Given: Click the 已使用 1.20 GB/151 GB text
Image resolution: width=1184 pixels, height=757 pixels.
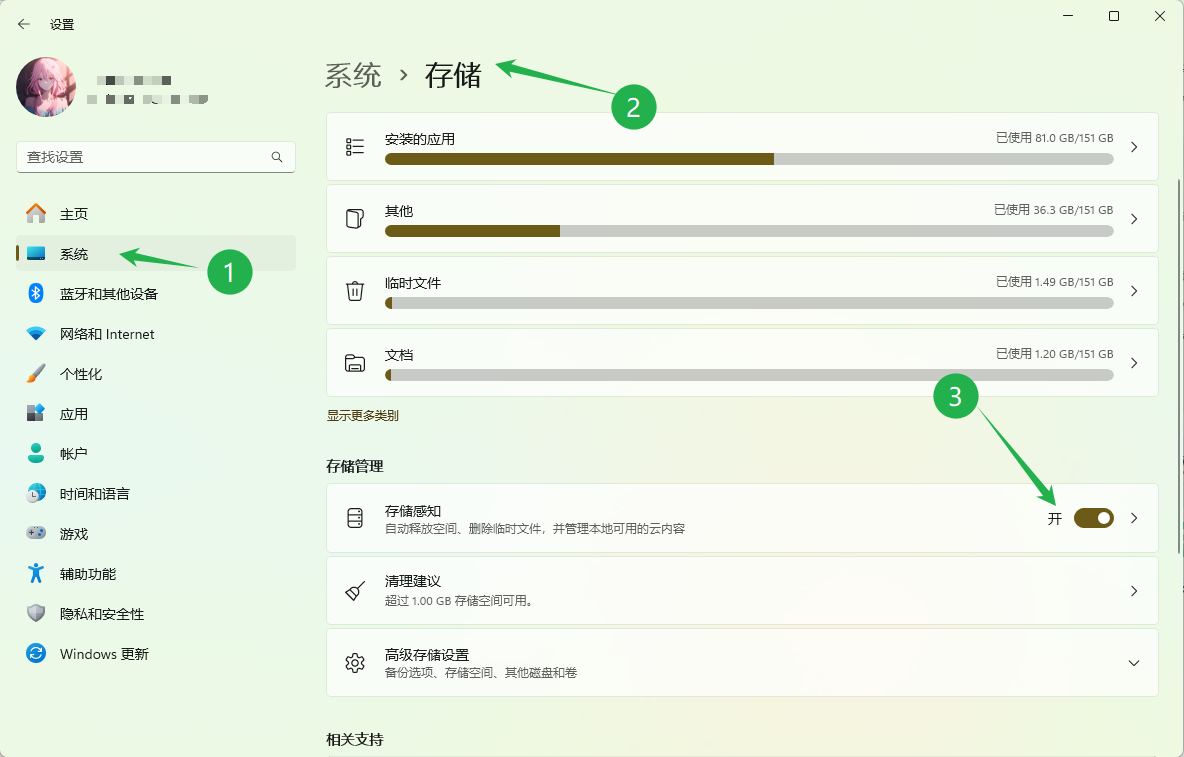Looking at the screenshot, I should [1054, 354].
